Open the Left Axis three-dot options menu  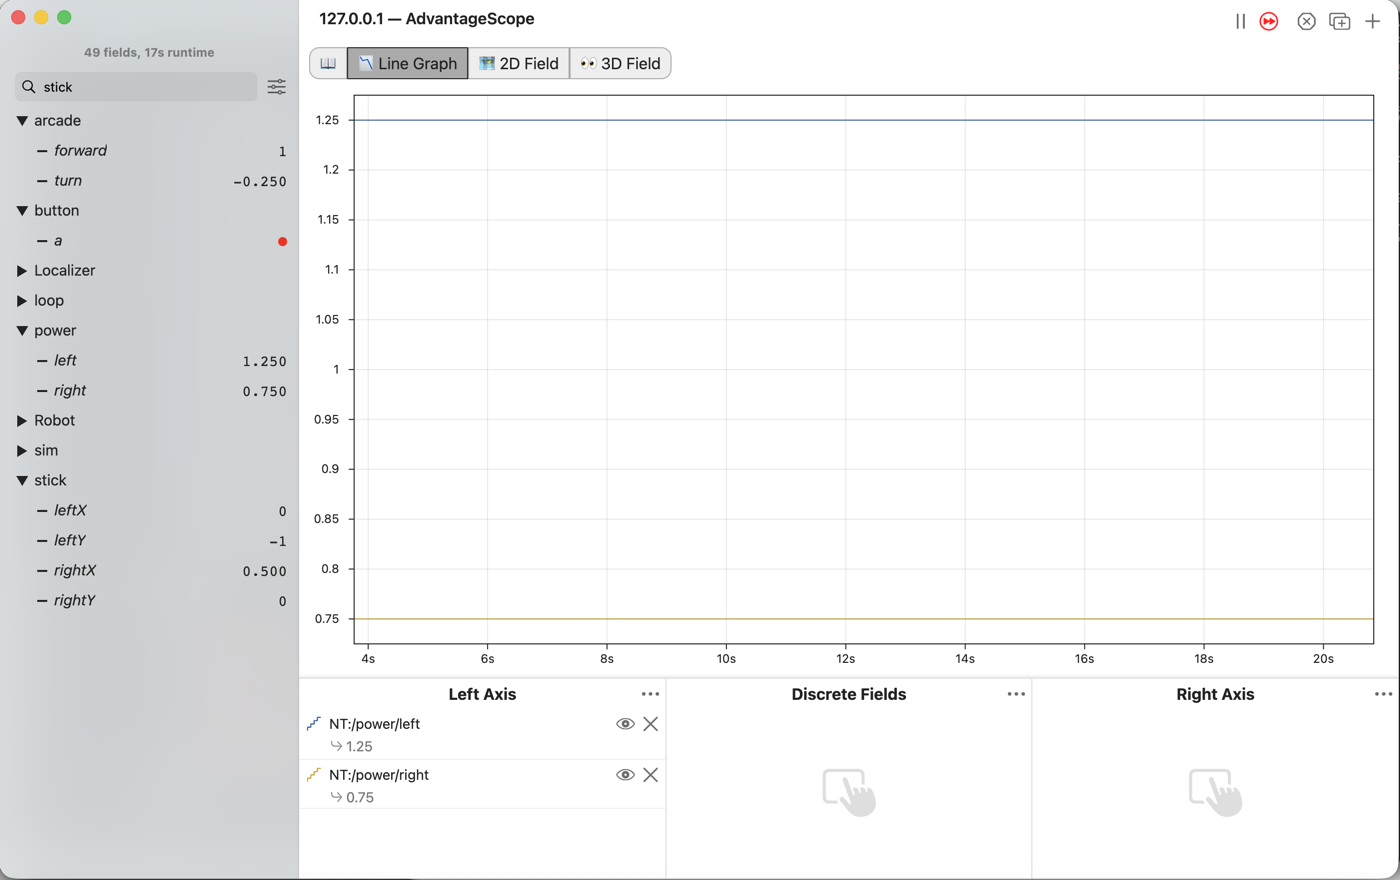pos(650,694)
